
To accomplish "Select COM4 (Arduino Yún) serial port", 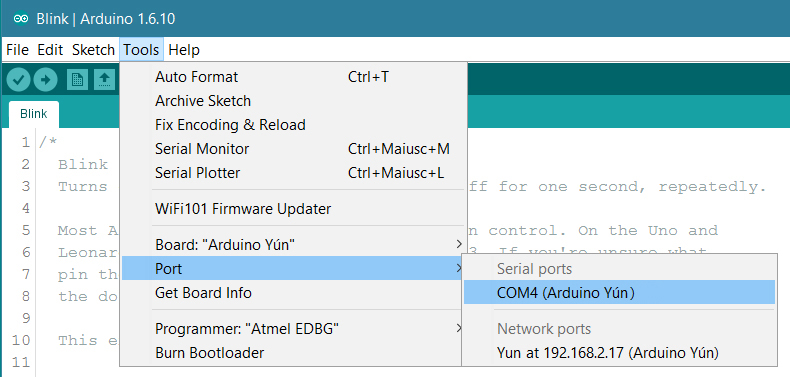I will [x=619, y=292].
